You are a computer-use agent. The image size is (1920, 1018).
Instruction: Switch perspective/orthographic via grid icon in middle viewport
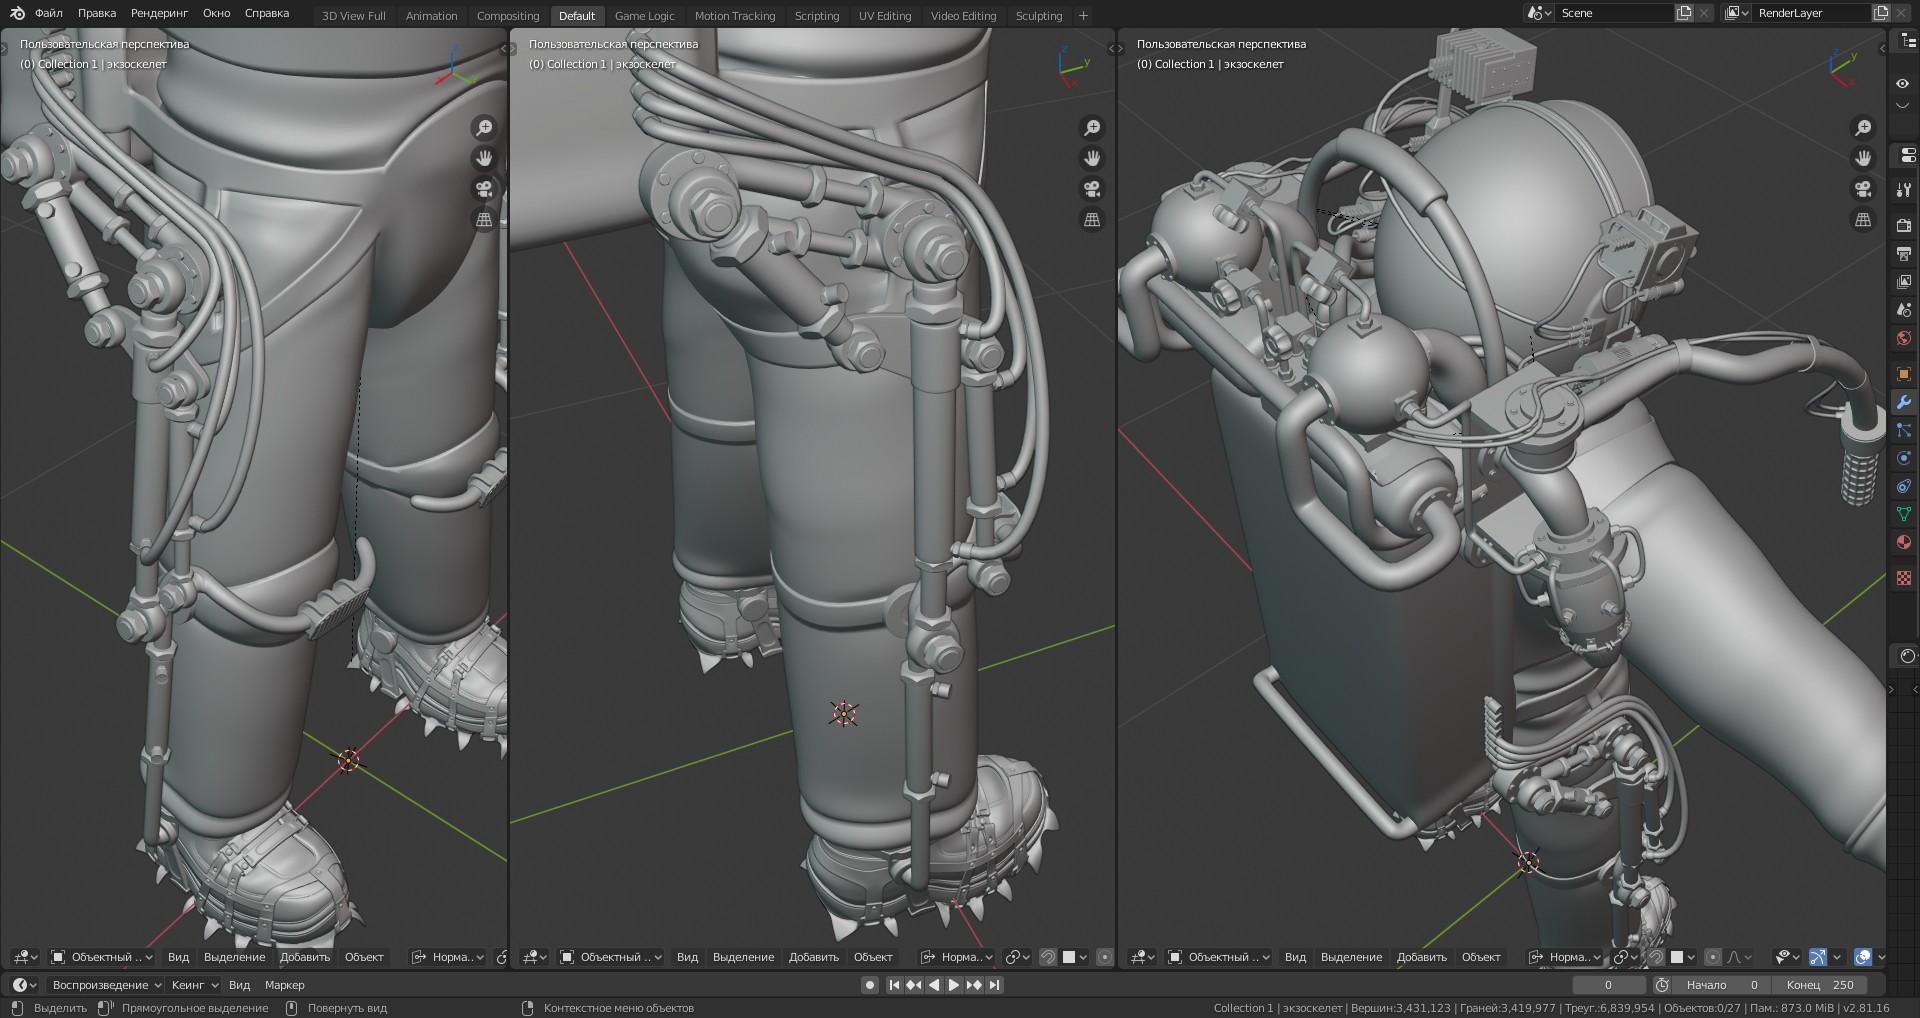click(1092, 219)
